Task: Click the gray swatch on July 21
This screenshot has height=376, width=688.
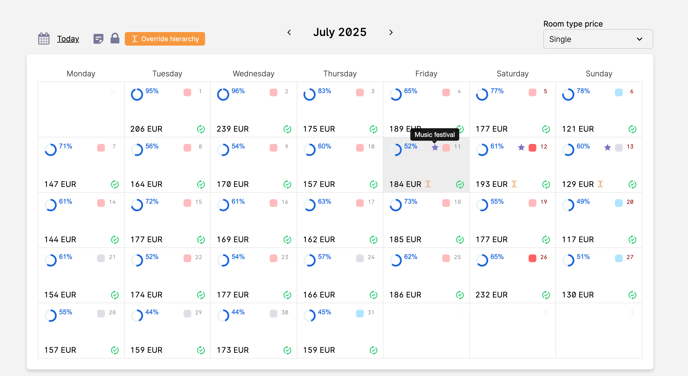Action: (101, 258)
